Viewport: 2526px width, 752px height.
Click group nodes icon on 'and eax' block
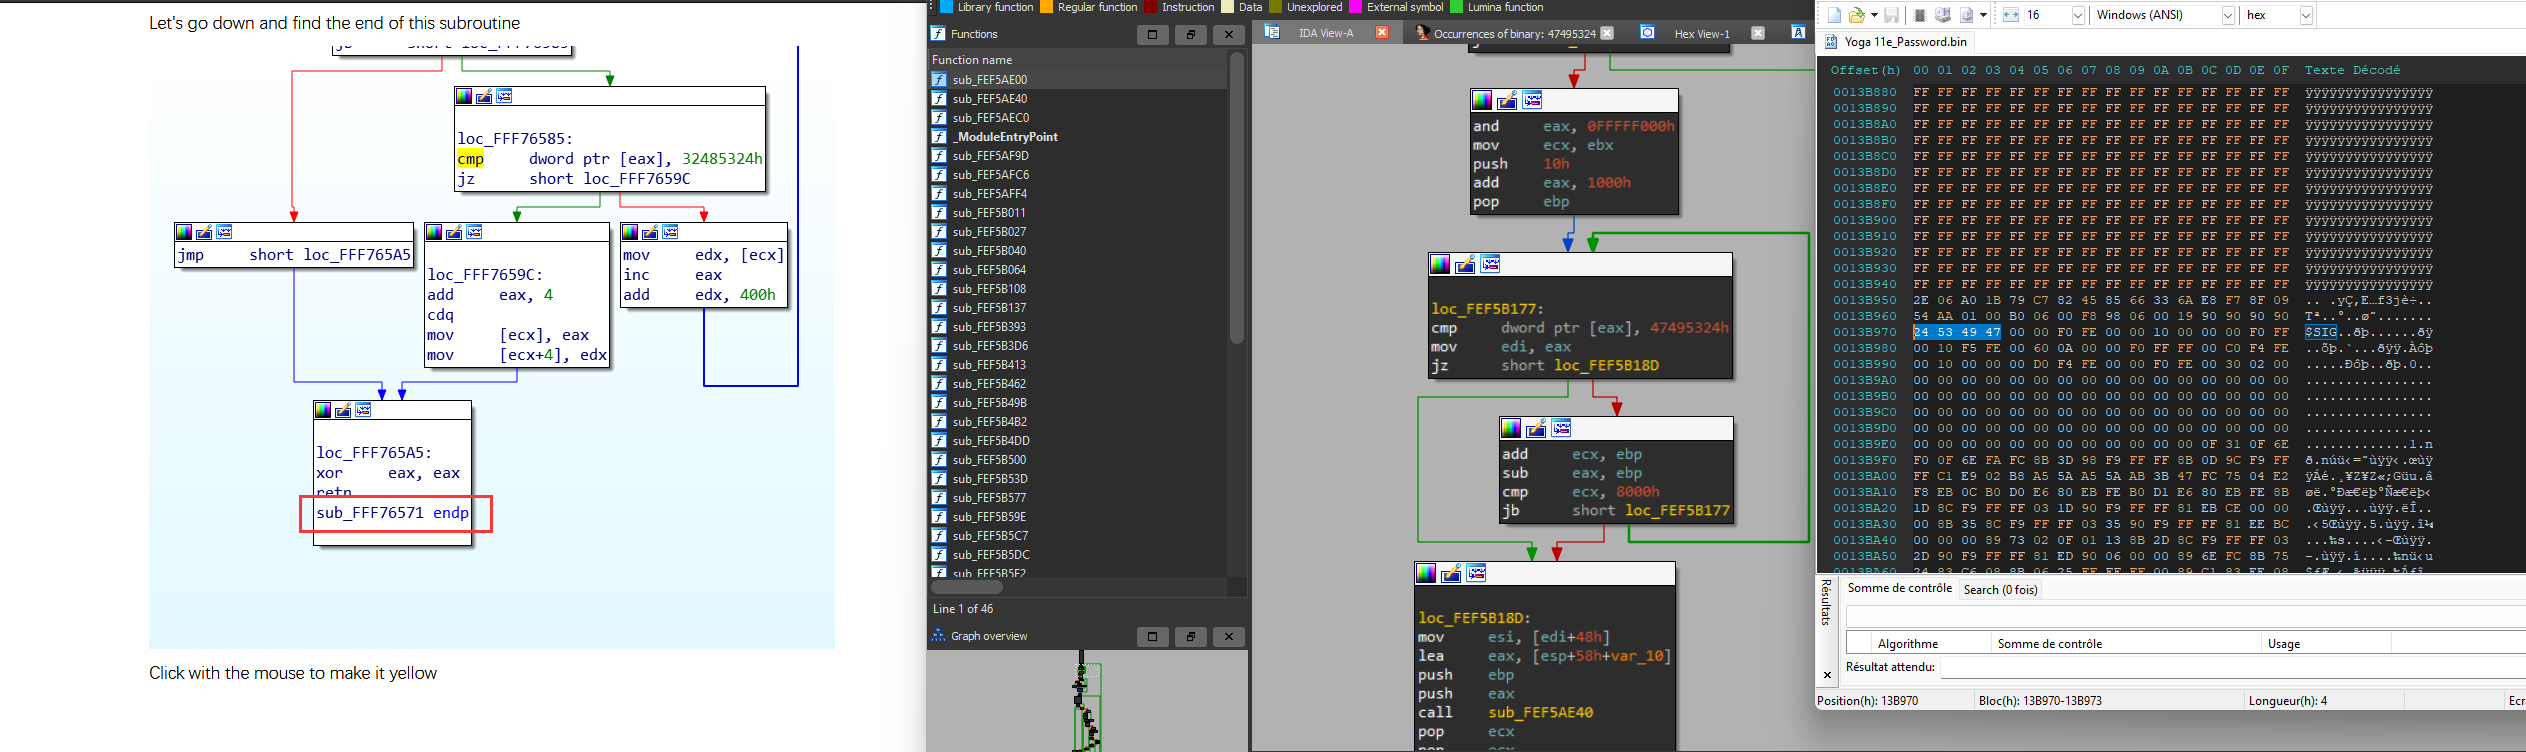coord(1532,100)
